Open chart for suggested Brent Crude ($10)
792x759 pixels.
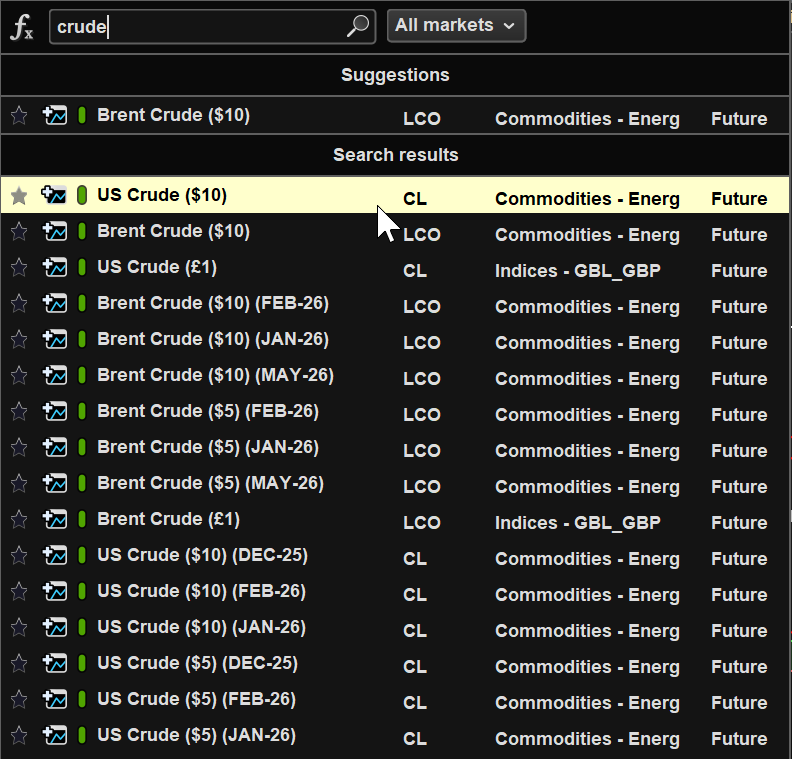[55, 115]
